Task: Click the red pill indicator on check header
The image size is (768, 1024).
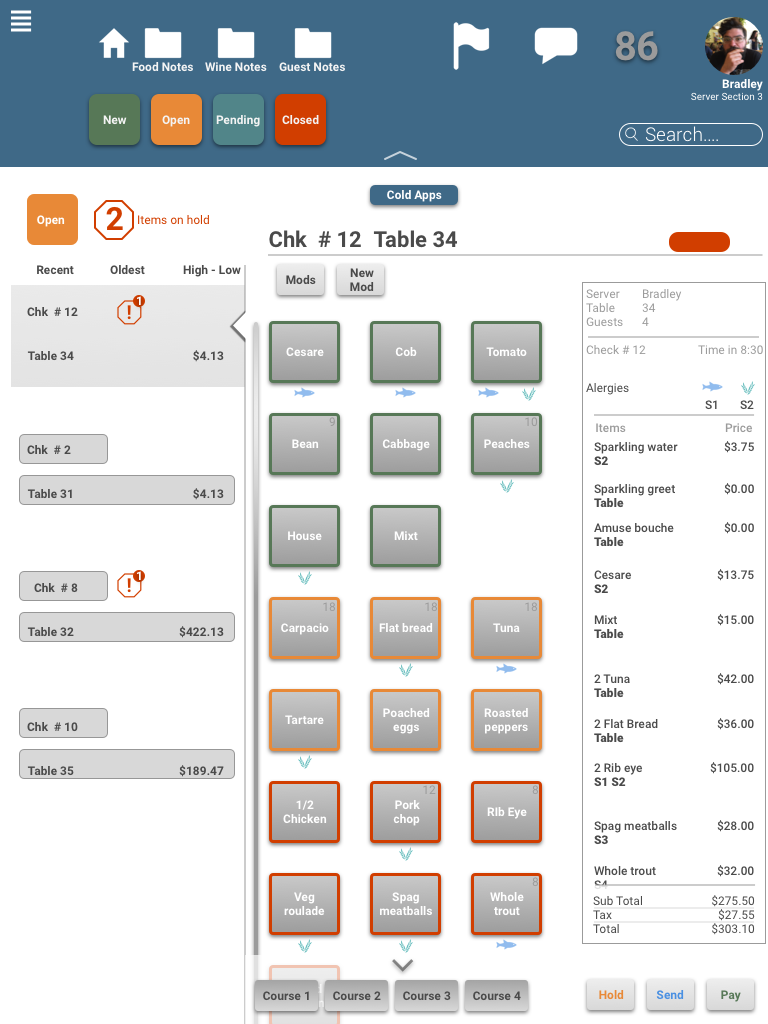Action: [x=699, y=242]
